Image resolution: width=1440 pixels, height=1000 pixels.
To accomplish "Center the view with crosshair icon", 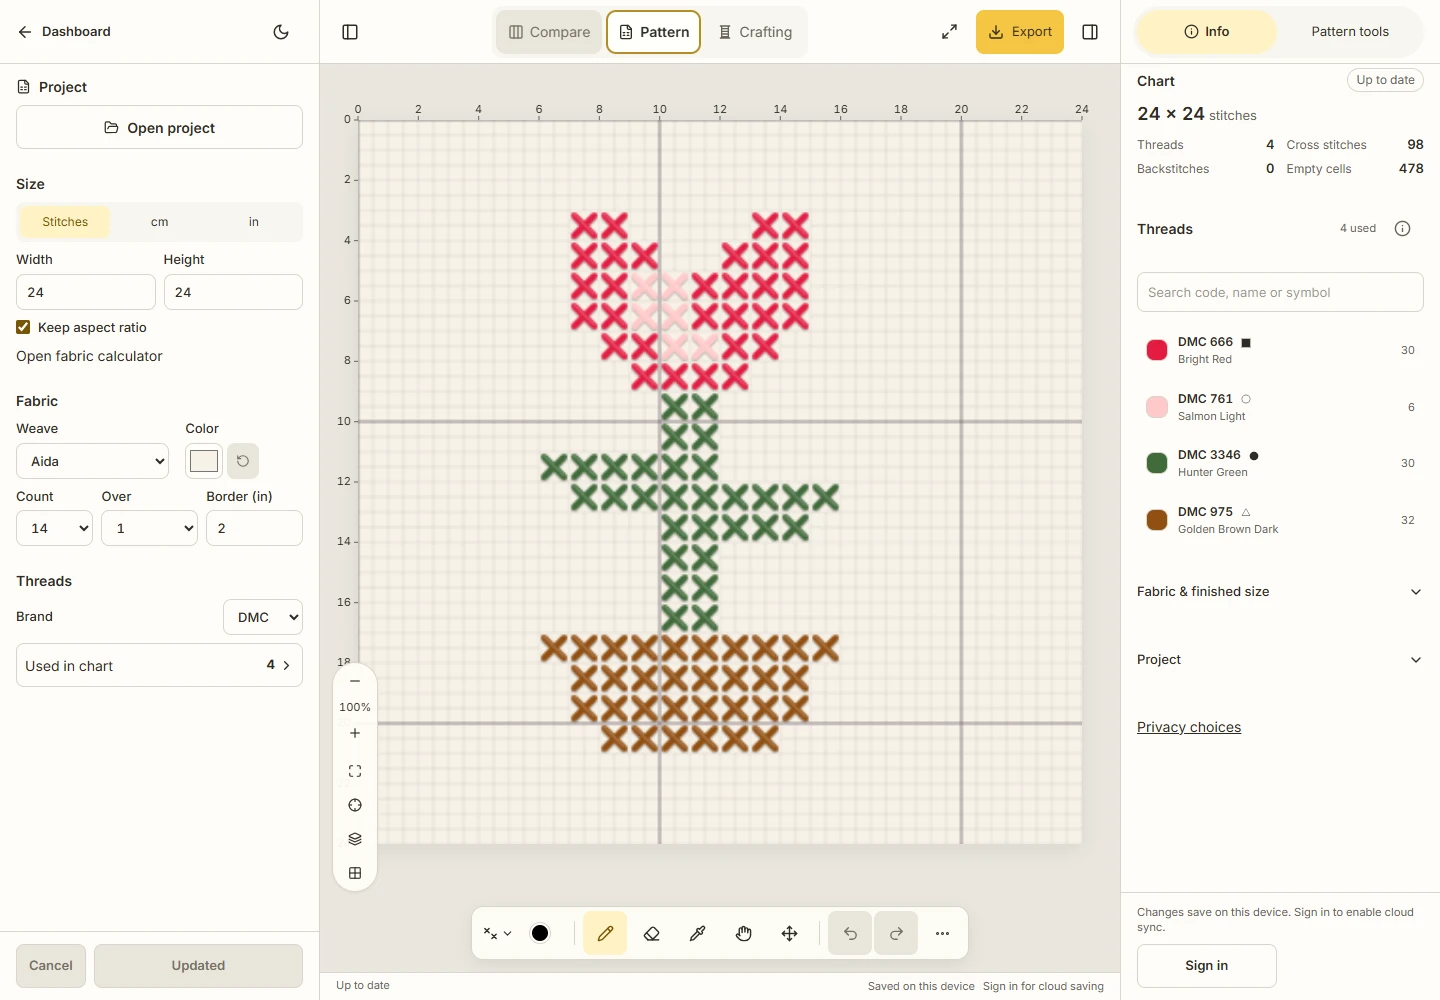I will coord(355,805).
